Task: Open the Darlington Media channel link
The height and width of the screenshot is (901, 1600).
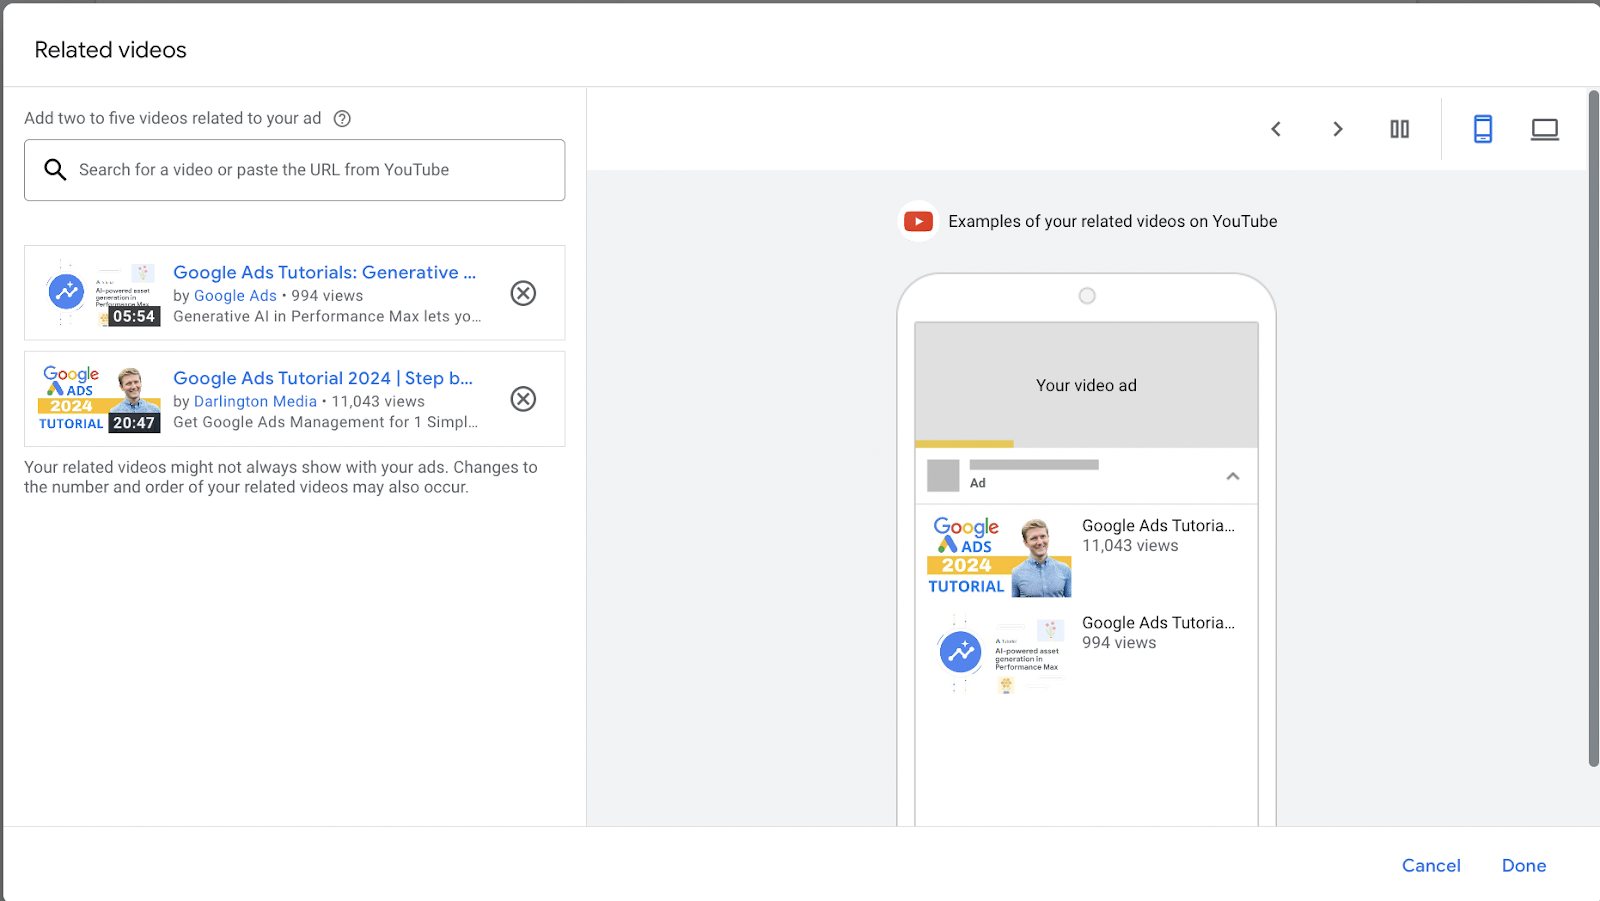Action: point(255,402)
